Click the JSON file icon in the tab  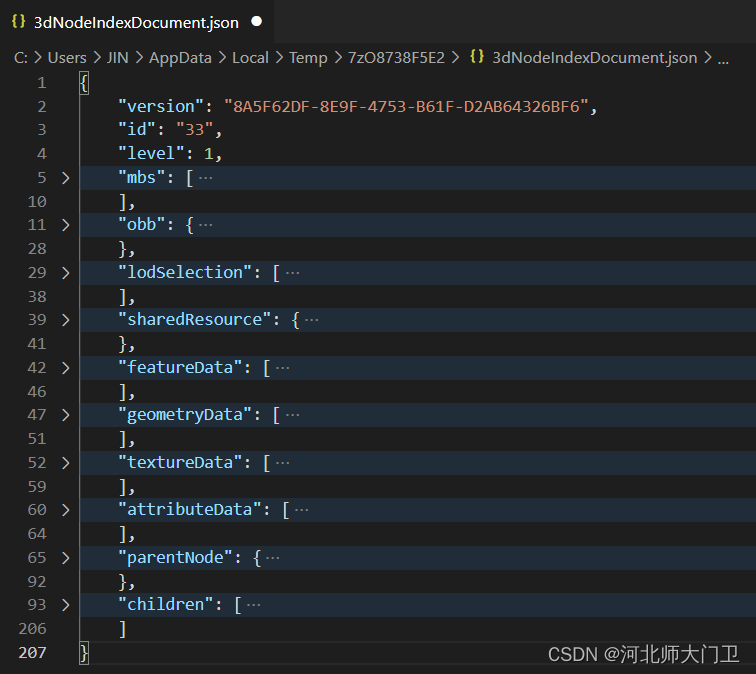(18, 21)
